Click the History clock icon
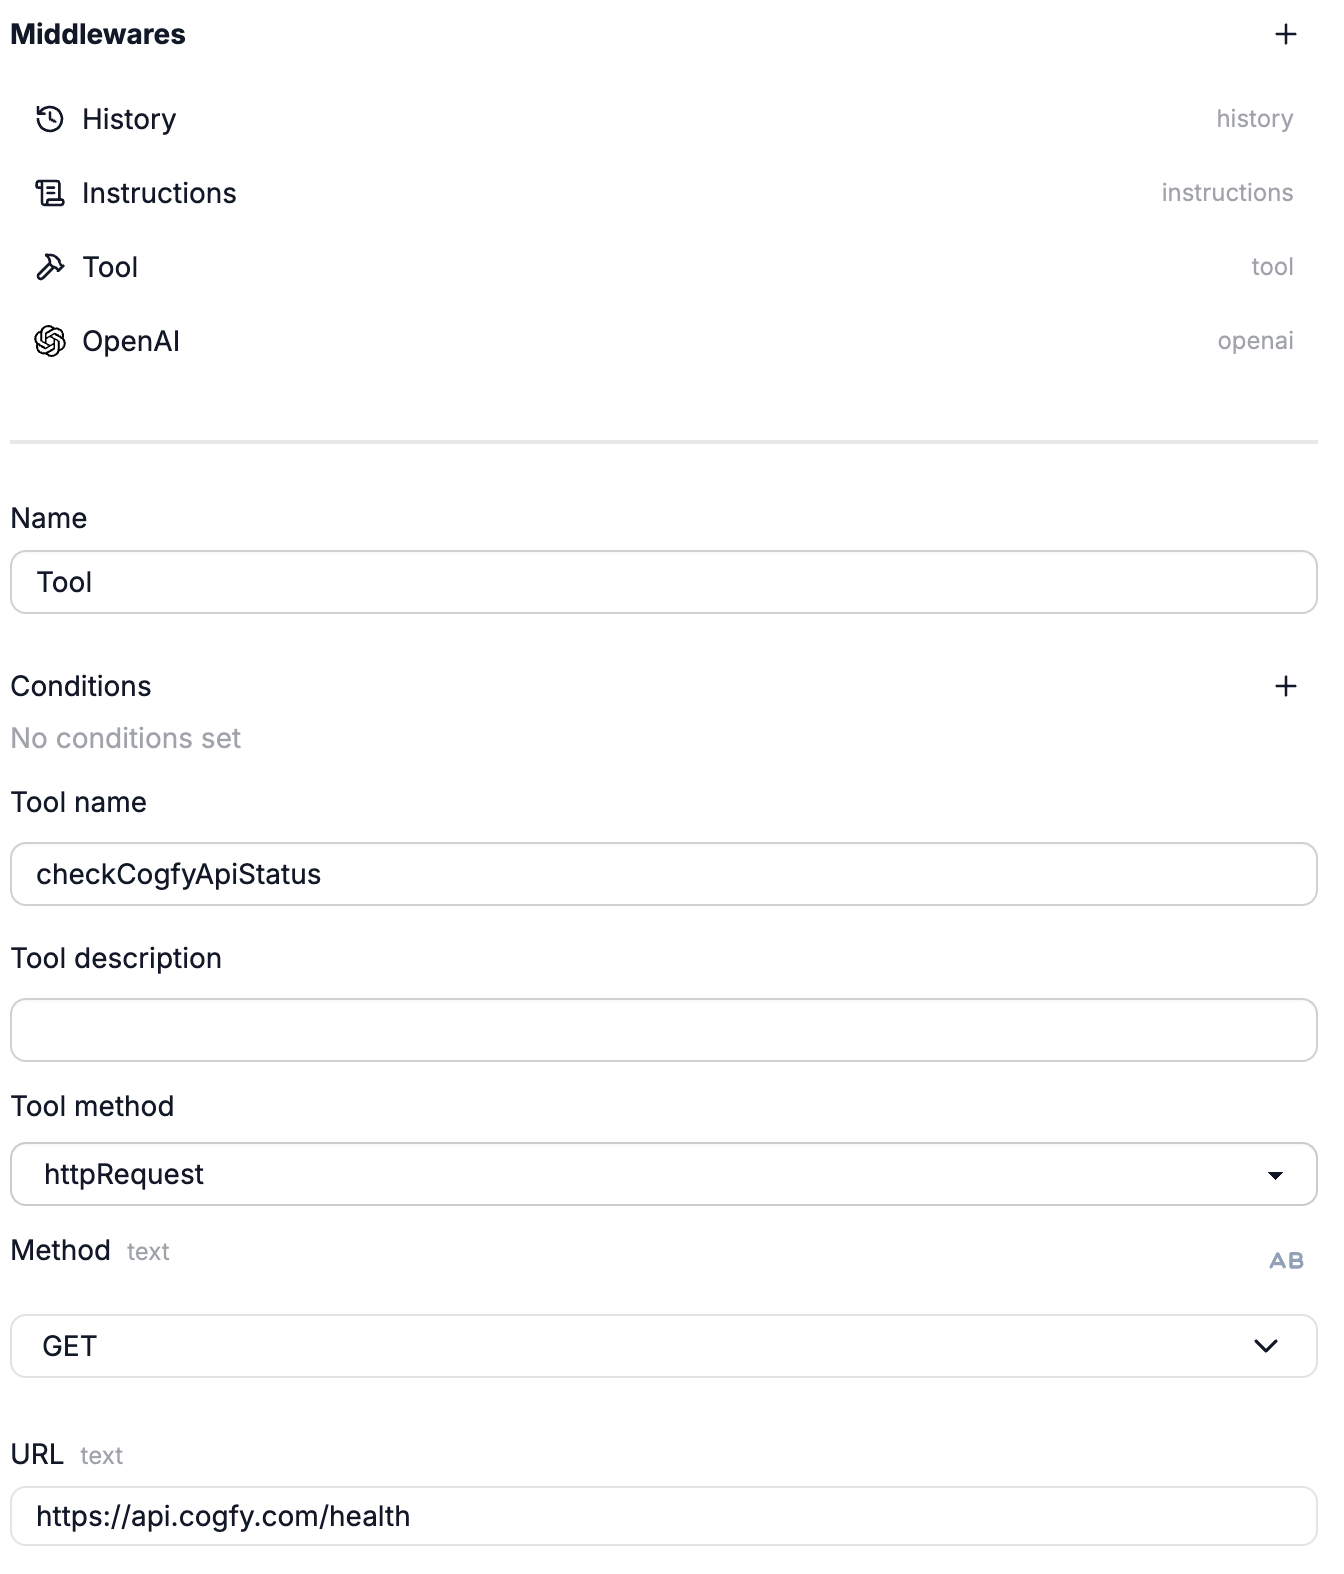 pos(50,119)
